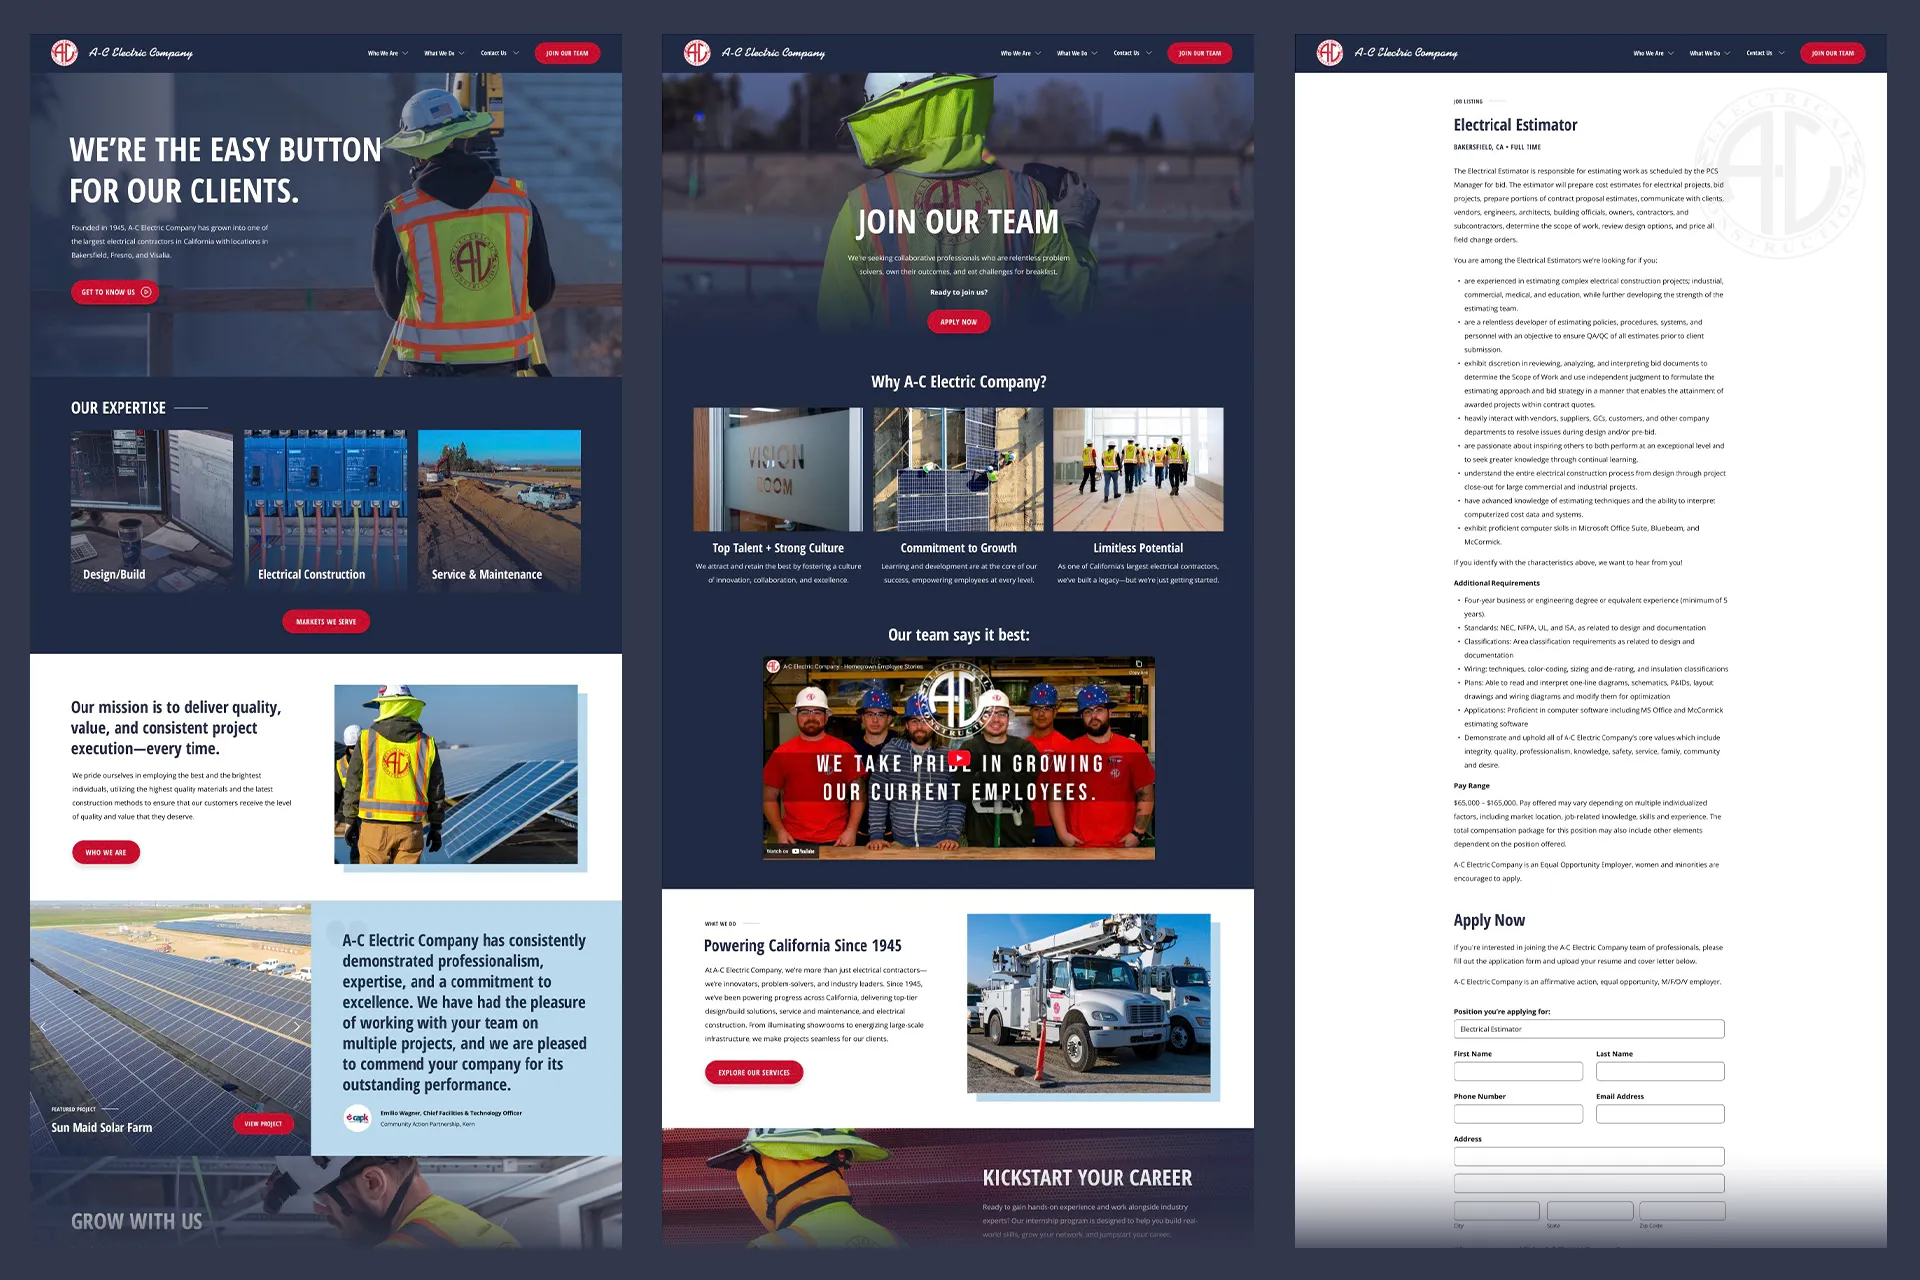Click the First Name input field
The height and width of the screenshot is (1280, 1920).
(x=1517, y=1071)
